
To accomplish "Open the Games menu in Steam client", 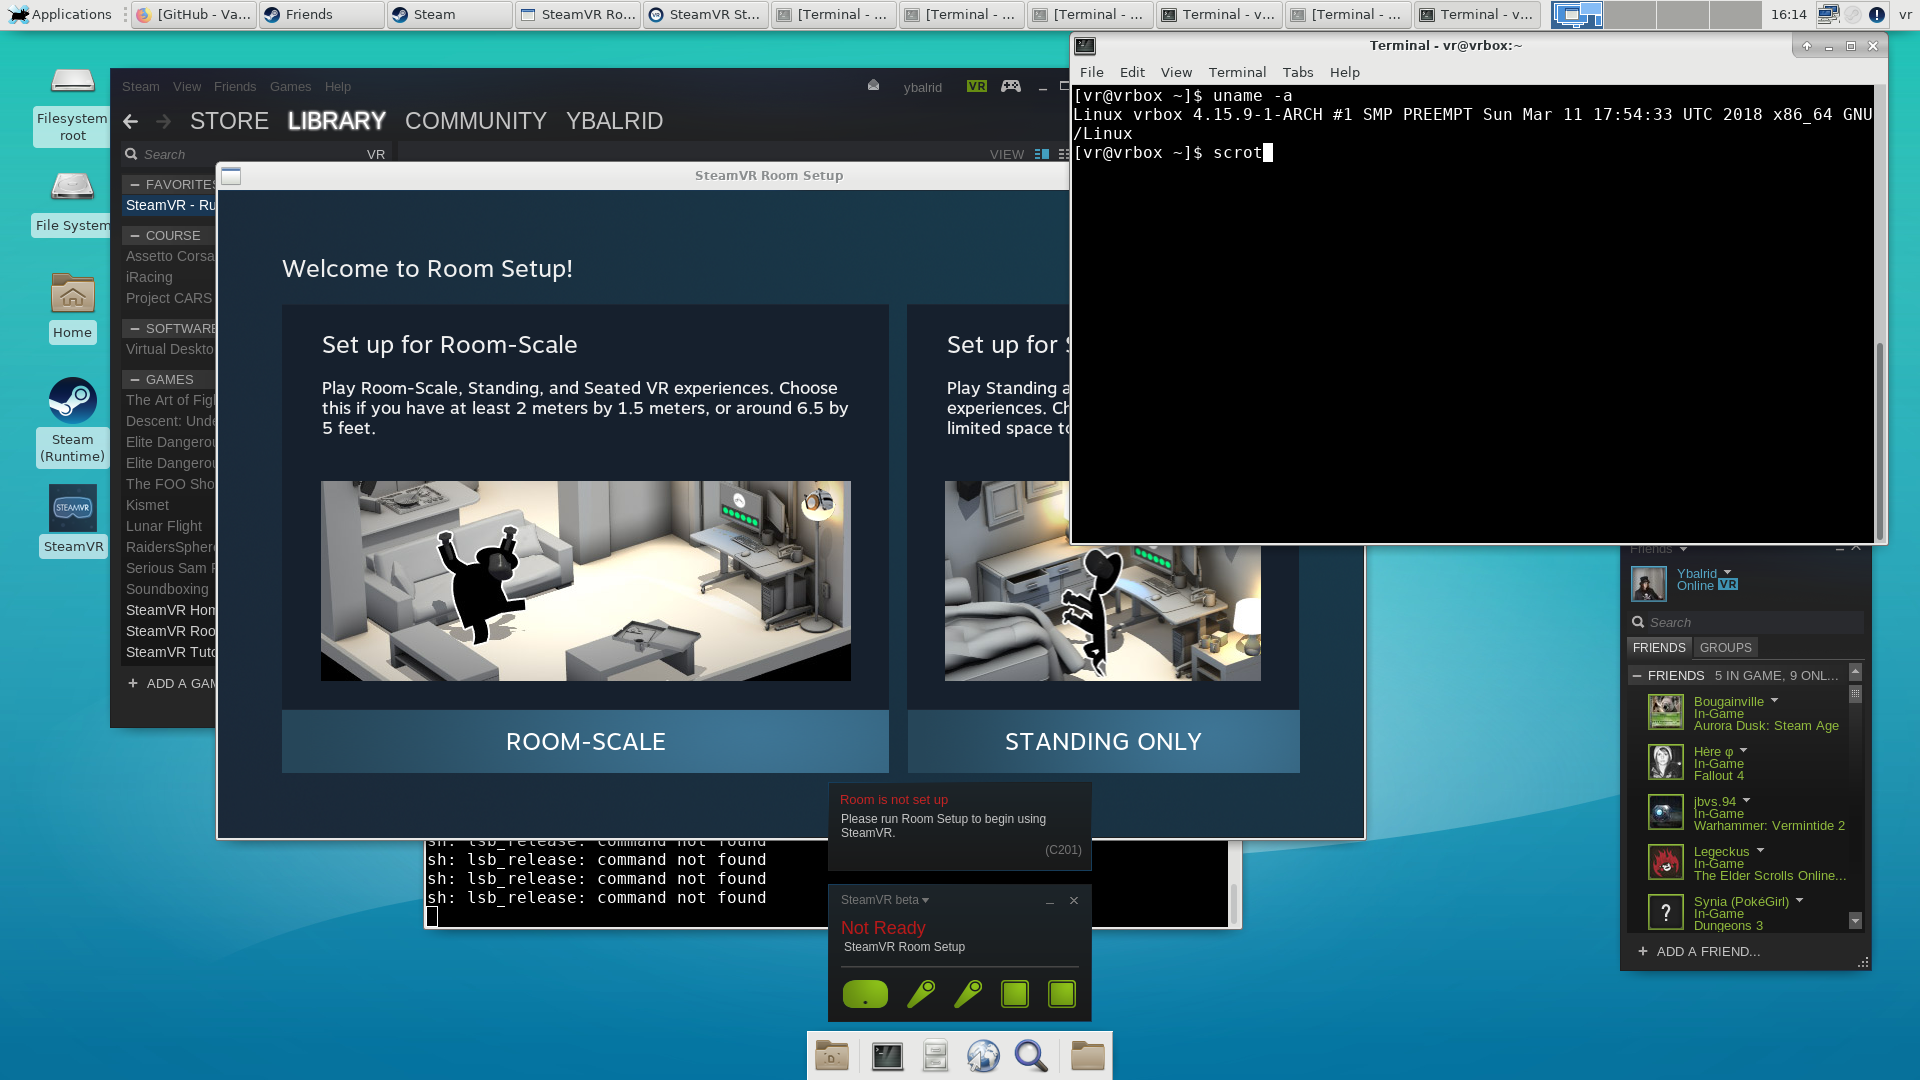I will coord(290,87).
